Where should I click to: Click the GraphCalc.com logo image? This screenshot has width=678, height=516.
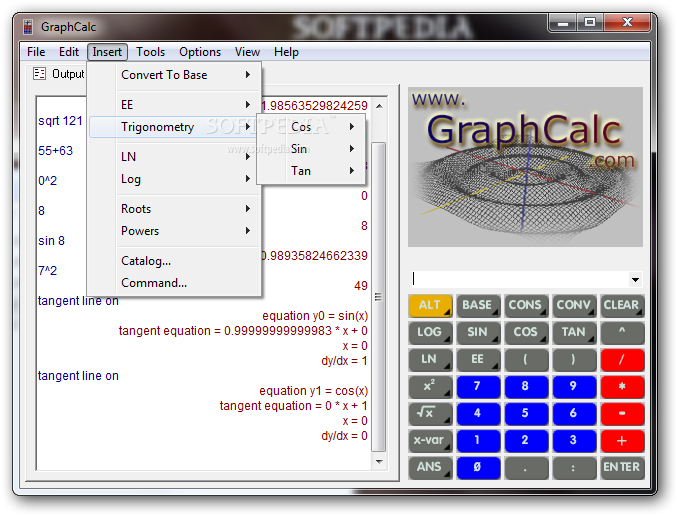pos(525,167)
